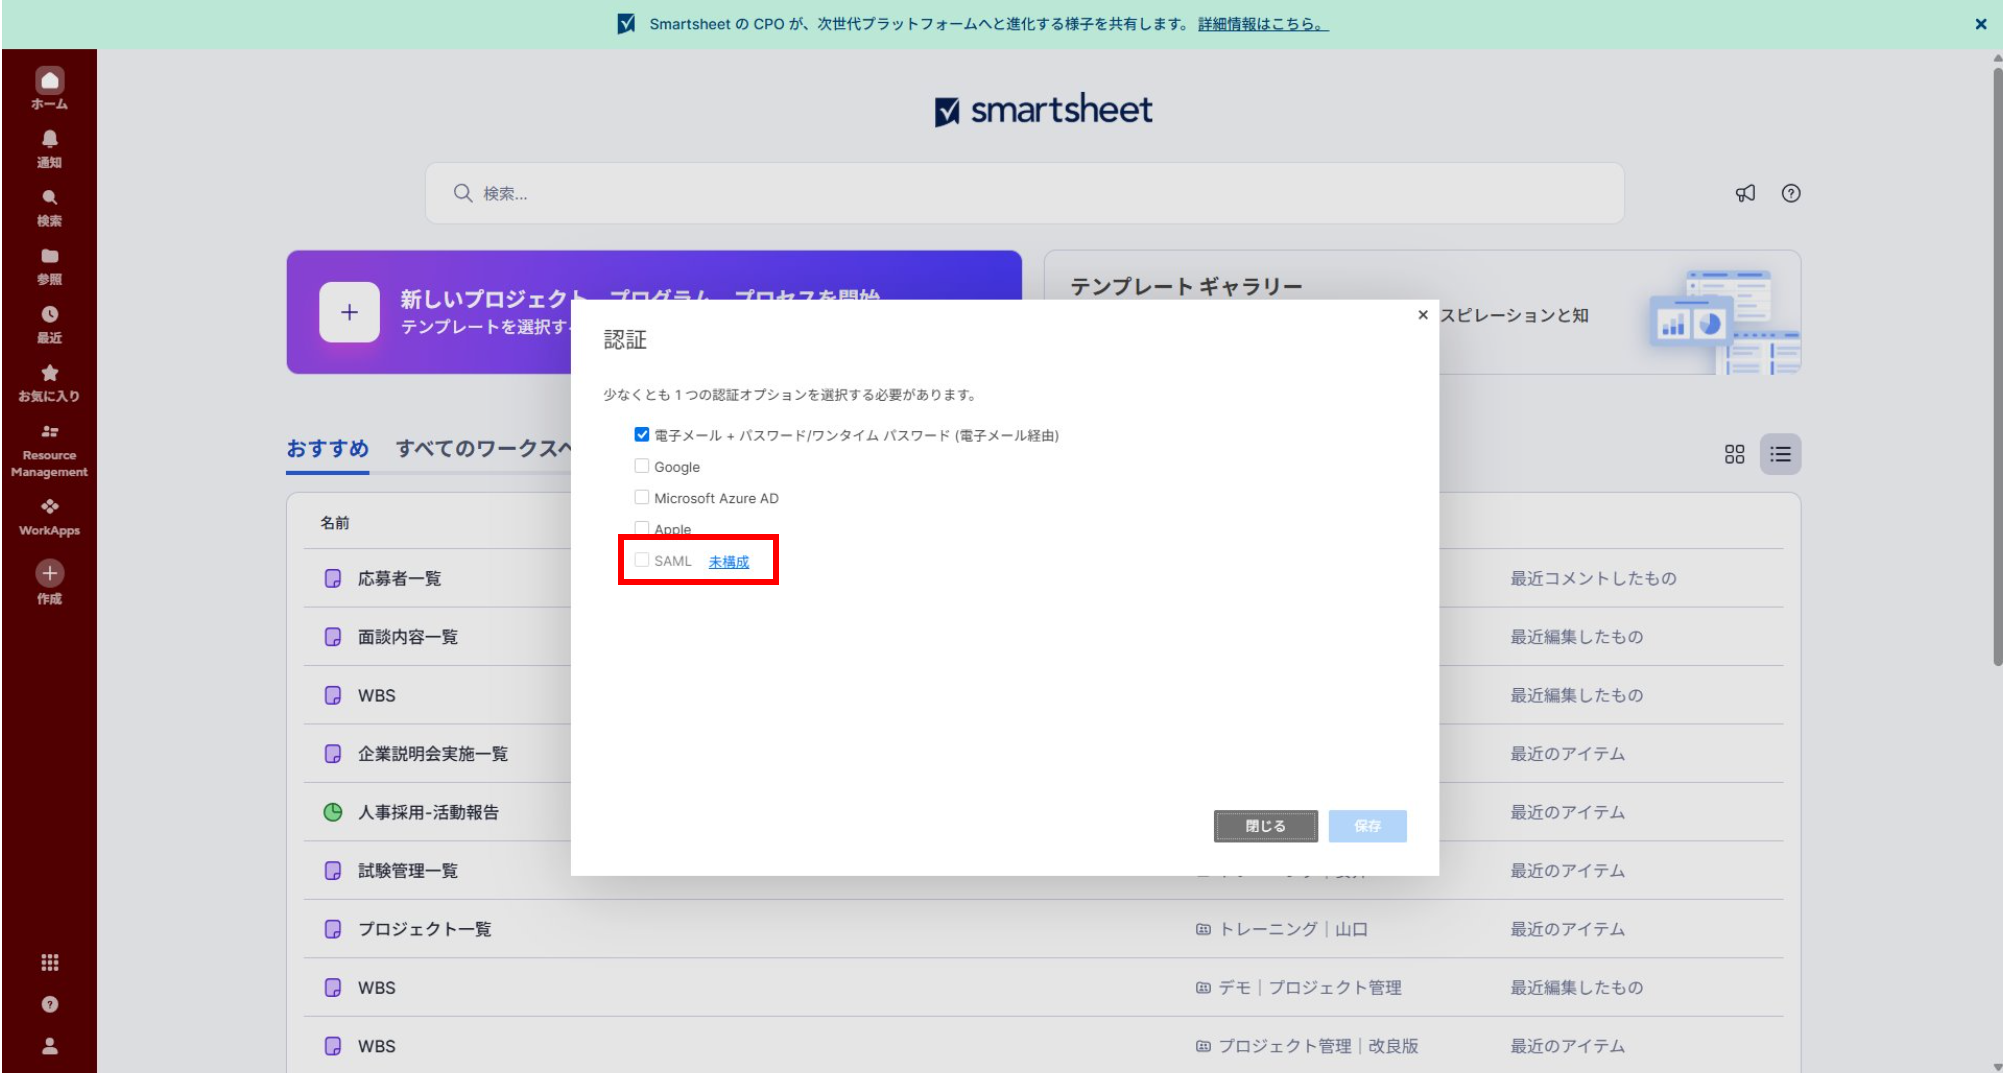Screen dimensions: 2003x1073
Task: Open notifications (通知) bell icon
Action: click(49, 139)
